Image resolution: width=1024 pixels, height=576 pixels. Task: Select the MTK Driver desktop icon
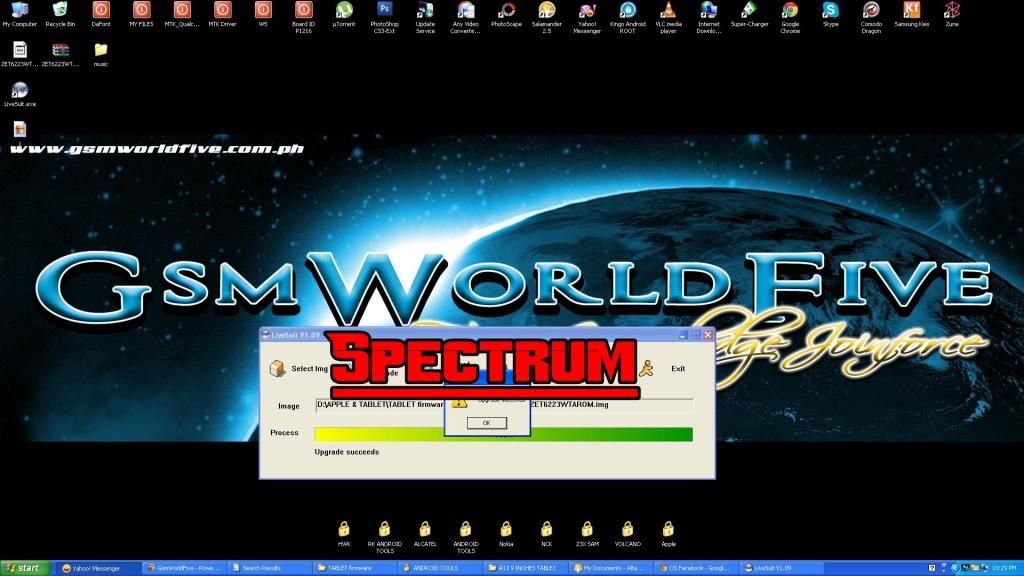pos(222,14)
